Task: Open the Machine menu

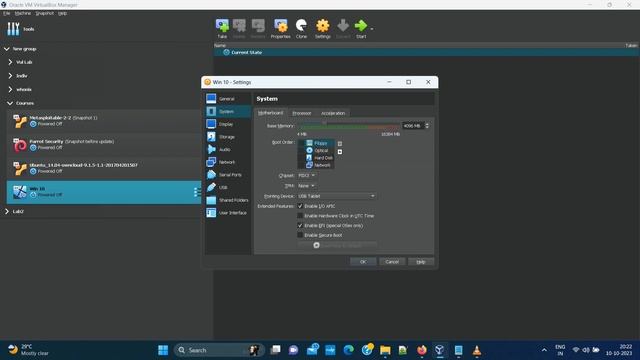Action: point(22,13)
